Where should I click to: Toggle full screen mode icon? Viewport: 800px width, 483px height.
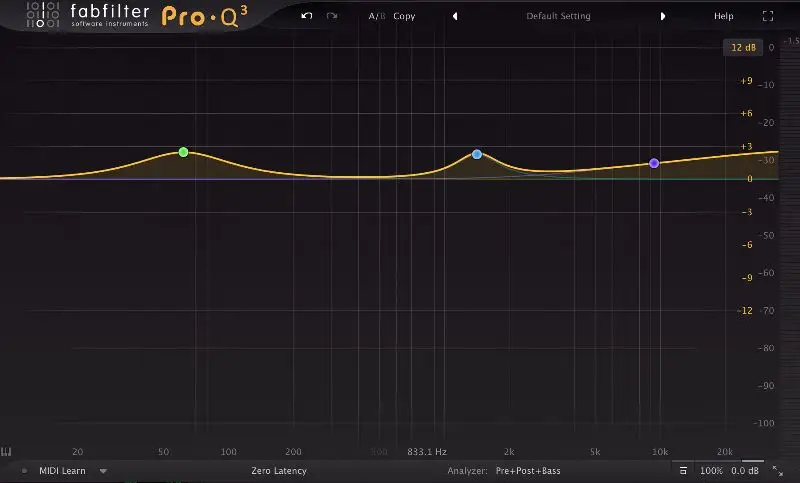[768, 16]
